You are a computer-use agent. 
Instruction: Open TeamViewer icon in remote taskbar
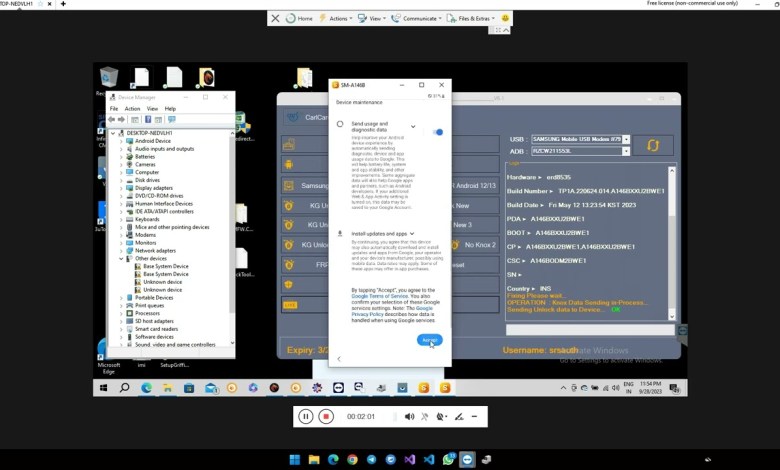(338, 388)
